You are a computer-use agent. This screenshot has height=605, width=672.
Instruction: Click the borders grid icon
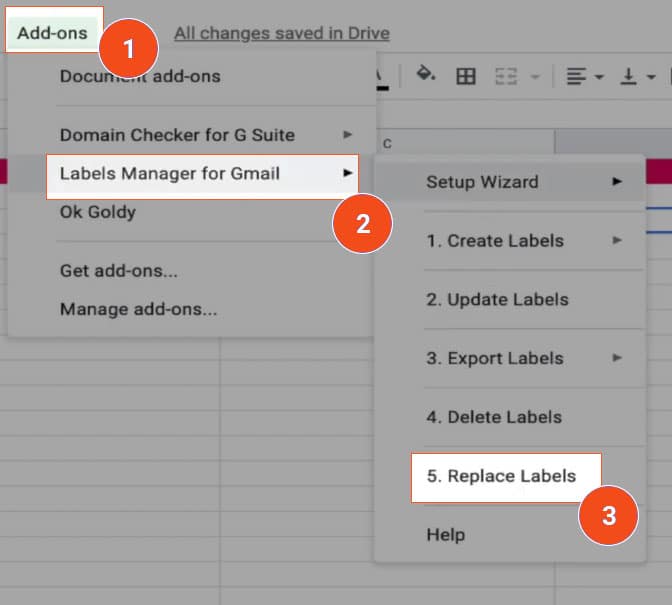(466, 76)
